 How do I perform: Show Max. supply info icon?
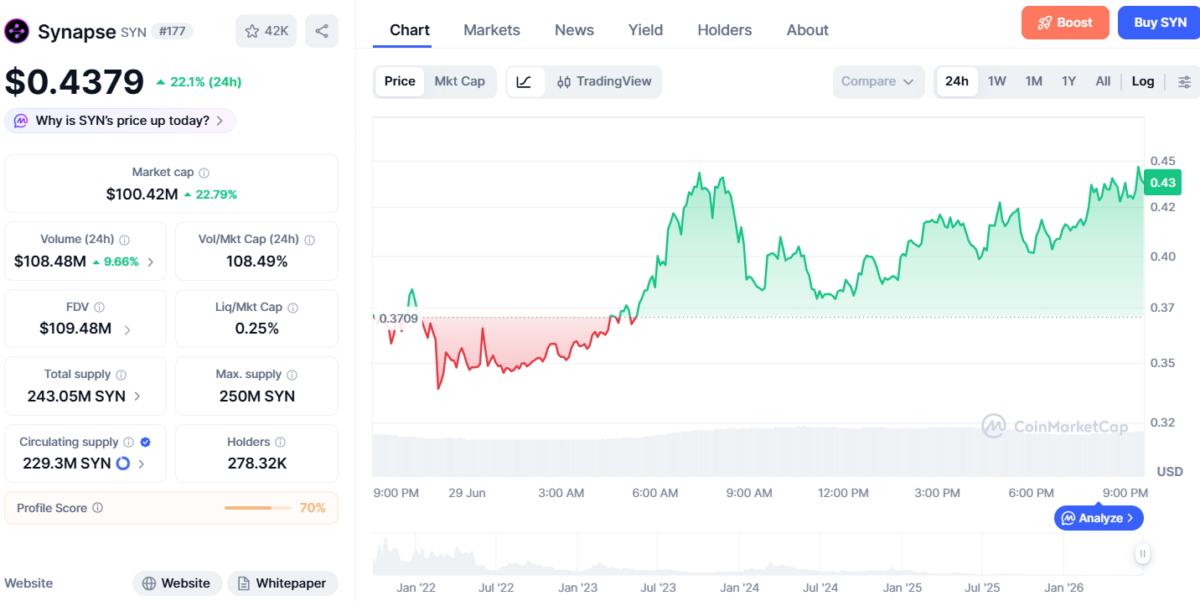[292, 375]
